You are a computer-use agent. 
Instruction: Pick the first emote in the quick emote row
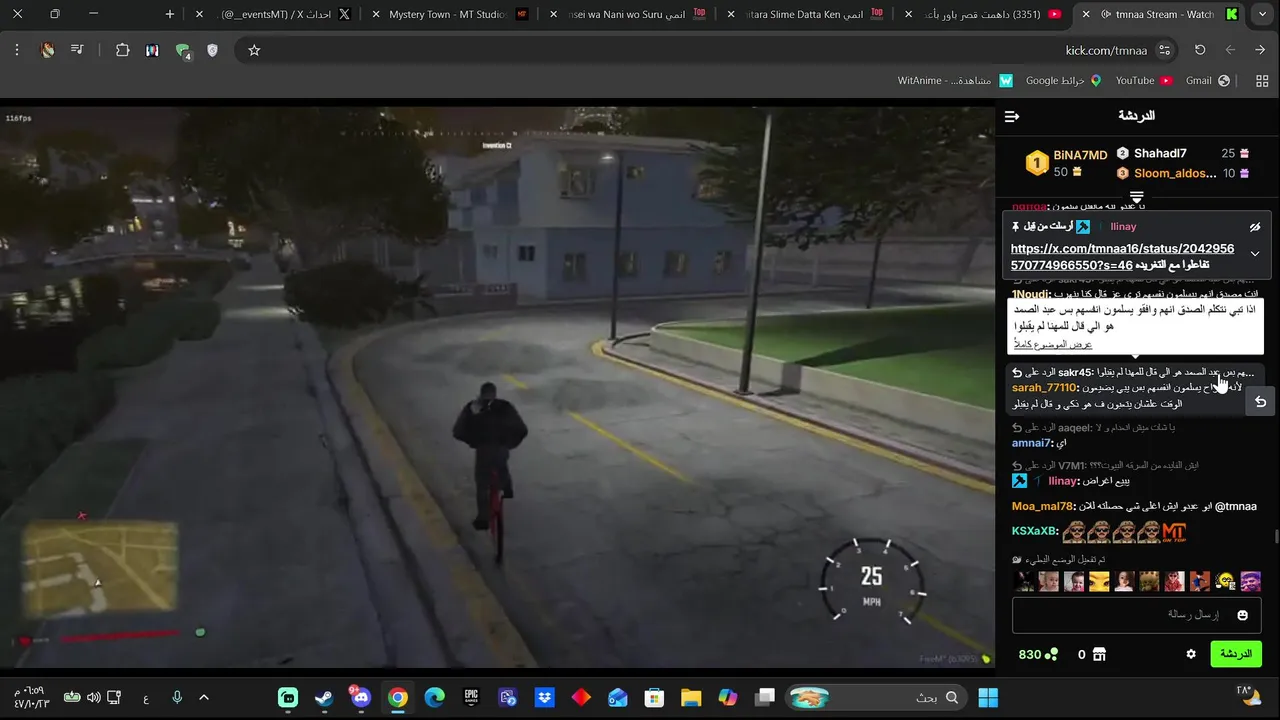pos(1024,582)
